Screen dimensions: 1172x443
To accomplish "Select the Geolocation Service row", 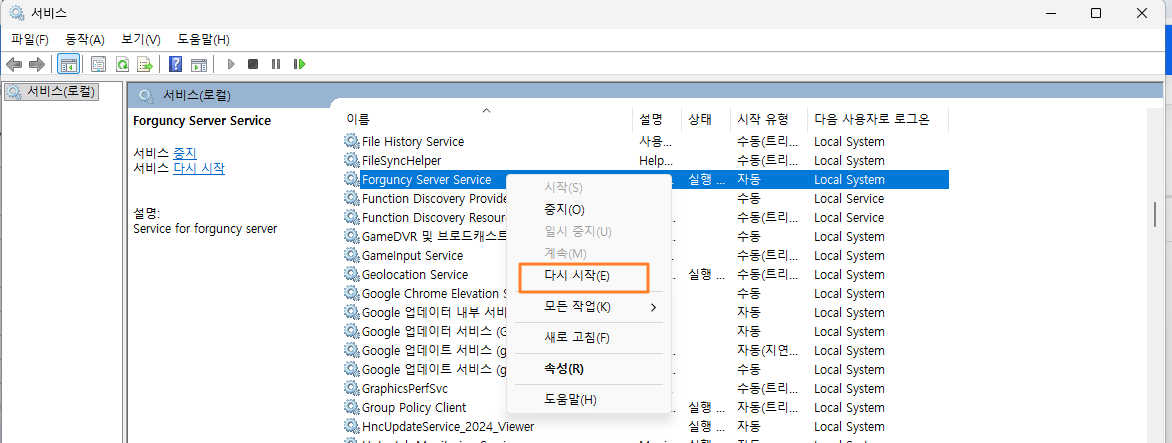I will [646, 274].
